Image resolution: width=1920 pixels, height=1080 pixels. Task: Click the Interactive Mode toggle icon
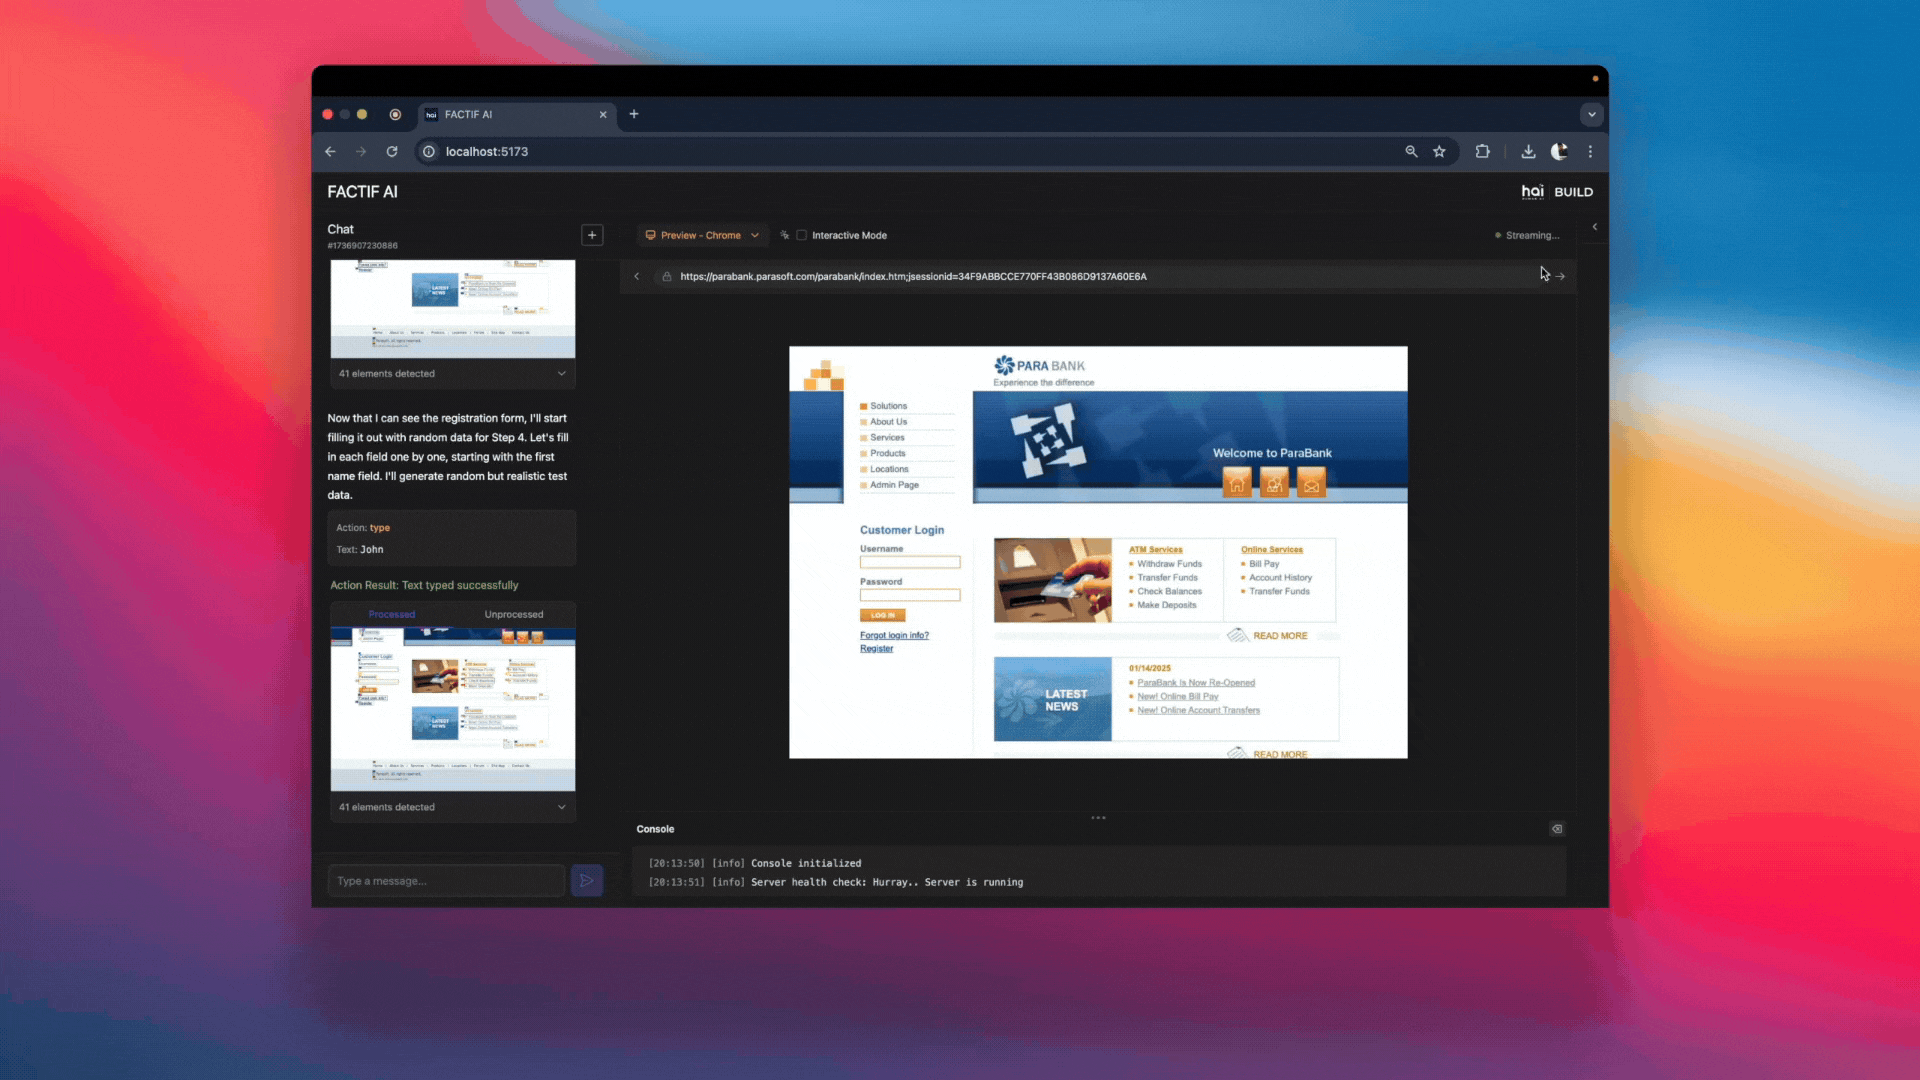[x=802, y=235]
